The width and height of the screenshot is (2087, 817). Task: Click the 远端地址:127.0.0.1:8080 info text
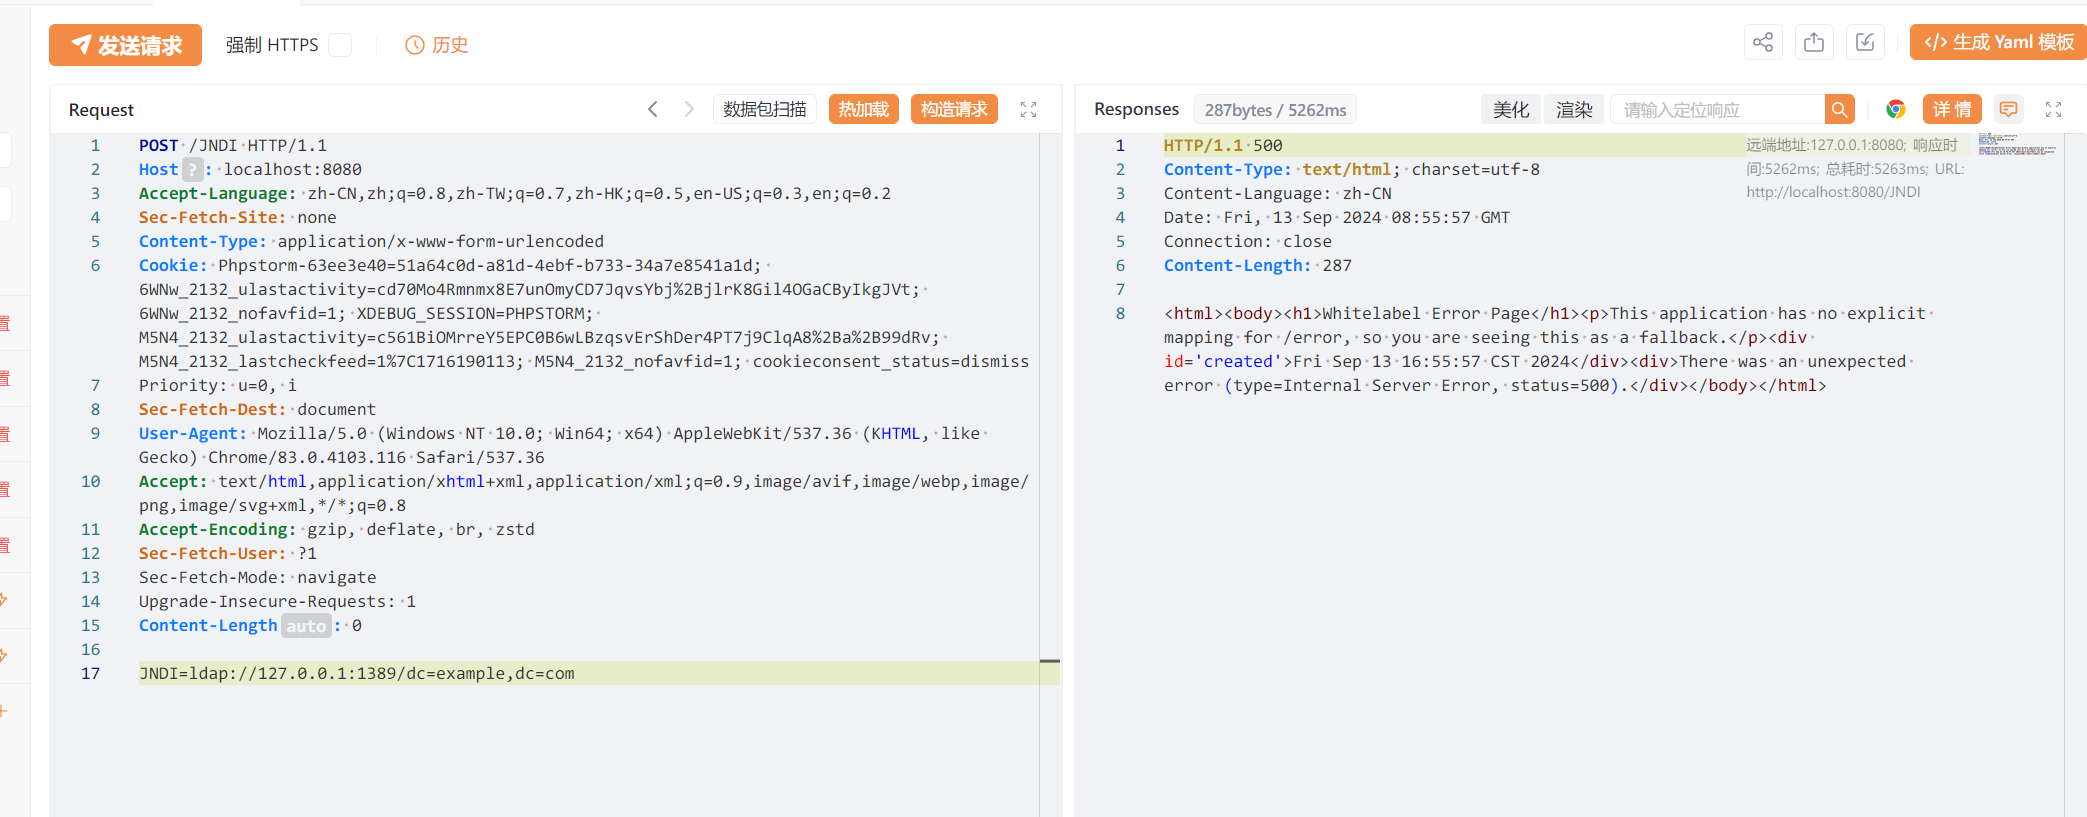1825,145
